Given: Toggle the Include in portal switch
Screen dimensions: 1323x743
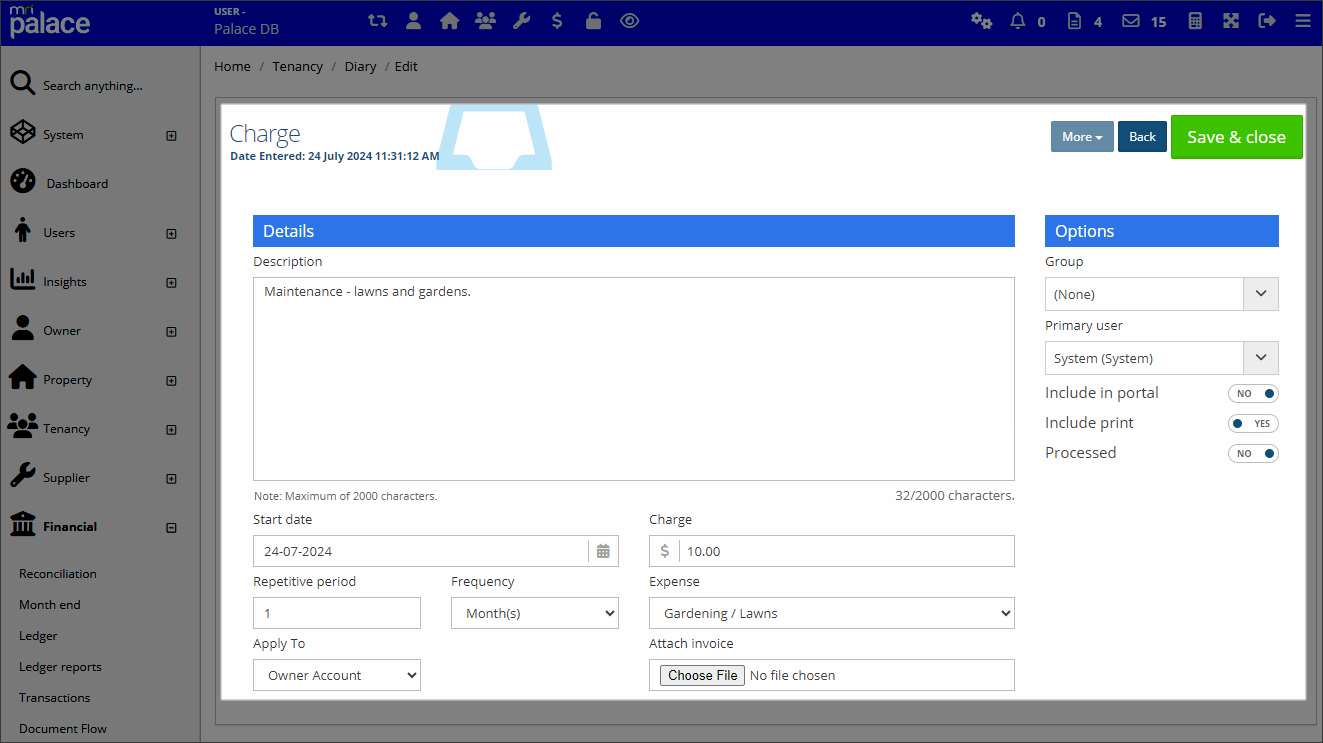Looking at the screenshot, I should click(x=1253, y=394).
